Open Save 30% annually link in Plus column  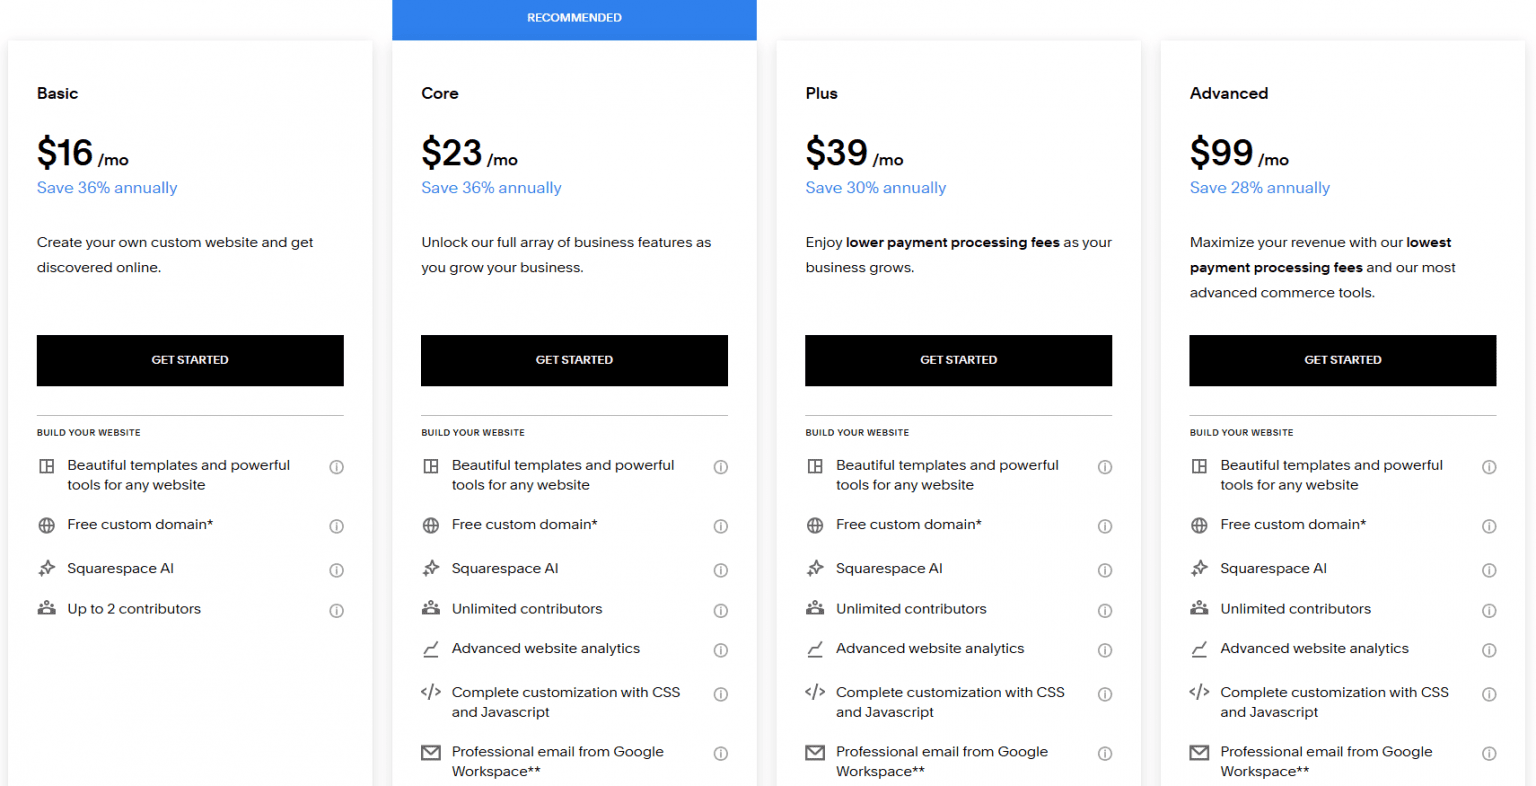click(875, 188)
